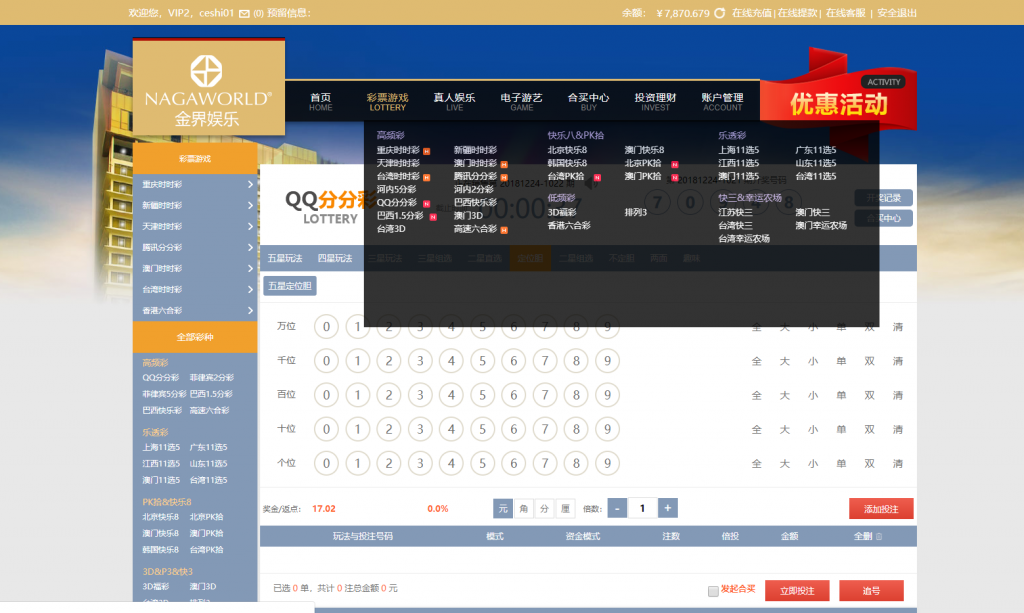Open the mail inbox envelope icon
Screen dimensions: 1024x613
pyautogui.click(x=245, y=13)
